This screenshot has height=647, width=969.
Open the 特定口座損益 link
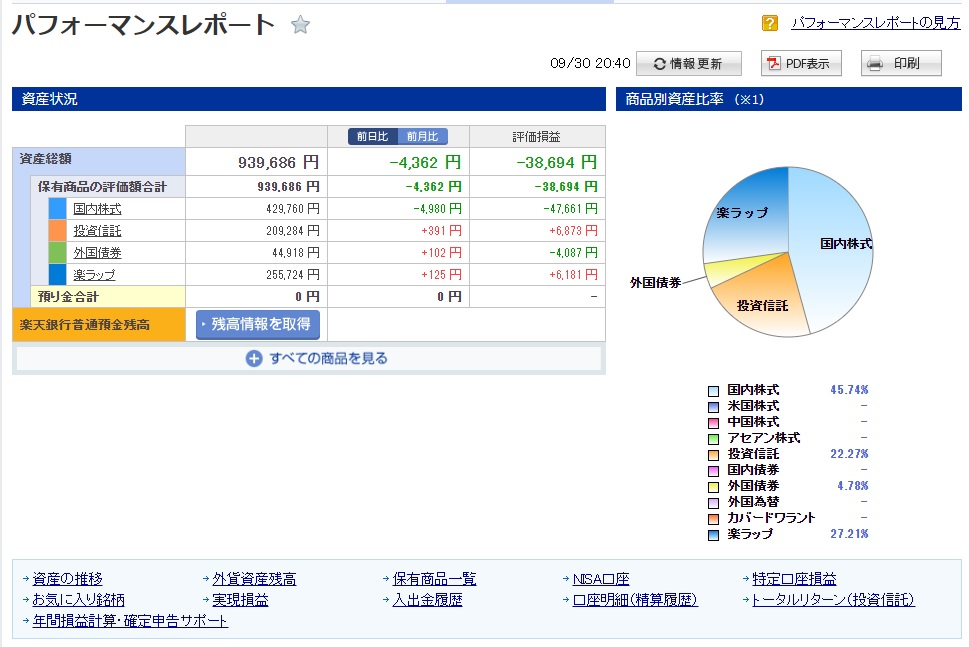pos(794,579)
